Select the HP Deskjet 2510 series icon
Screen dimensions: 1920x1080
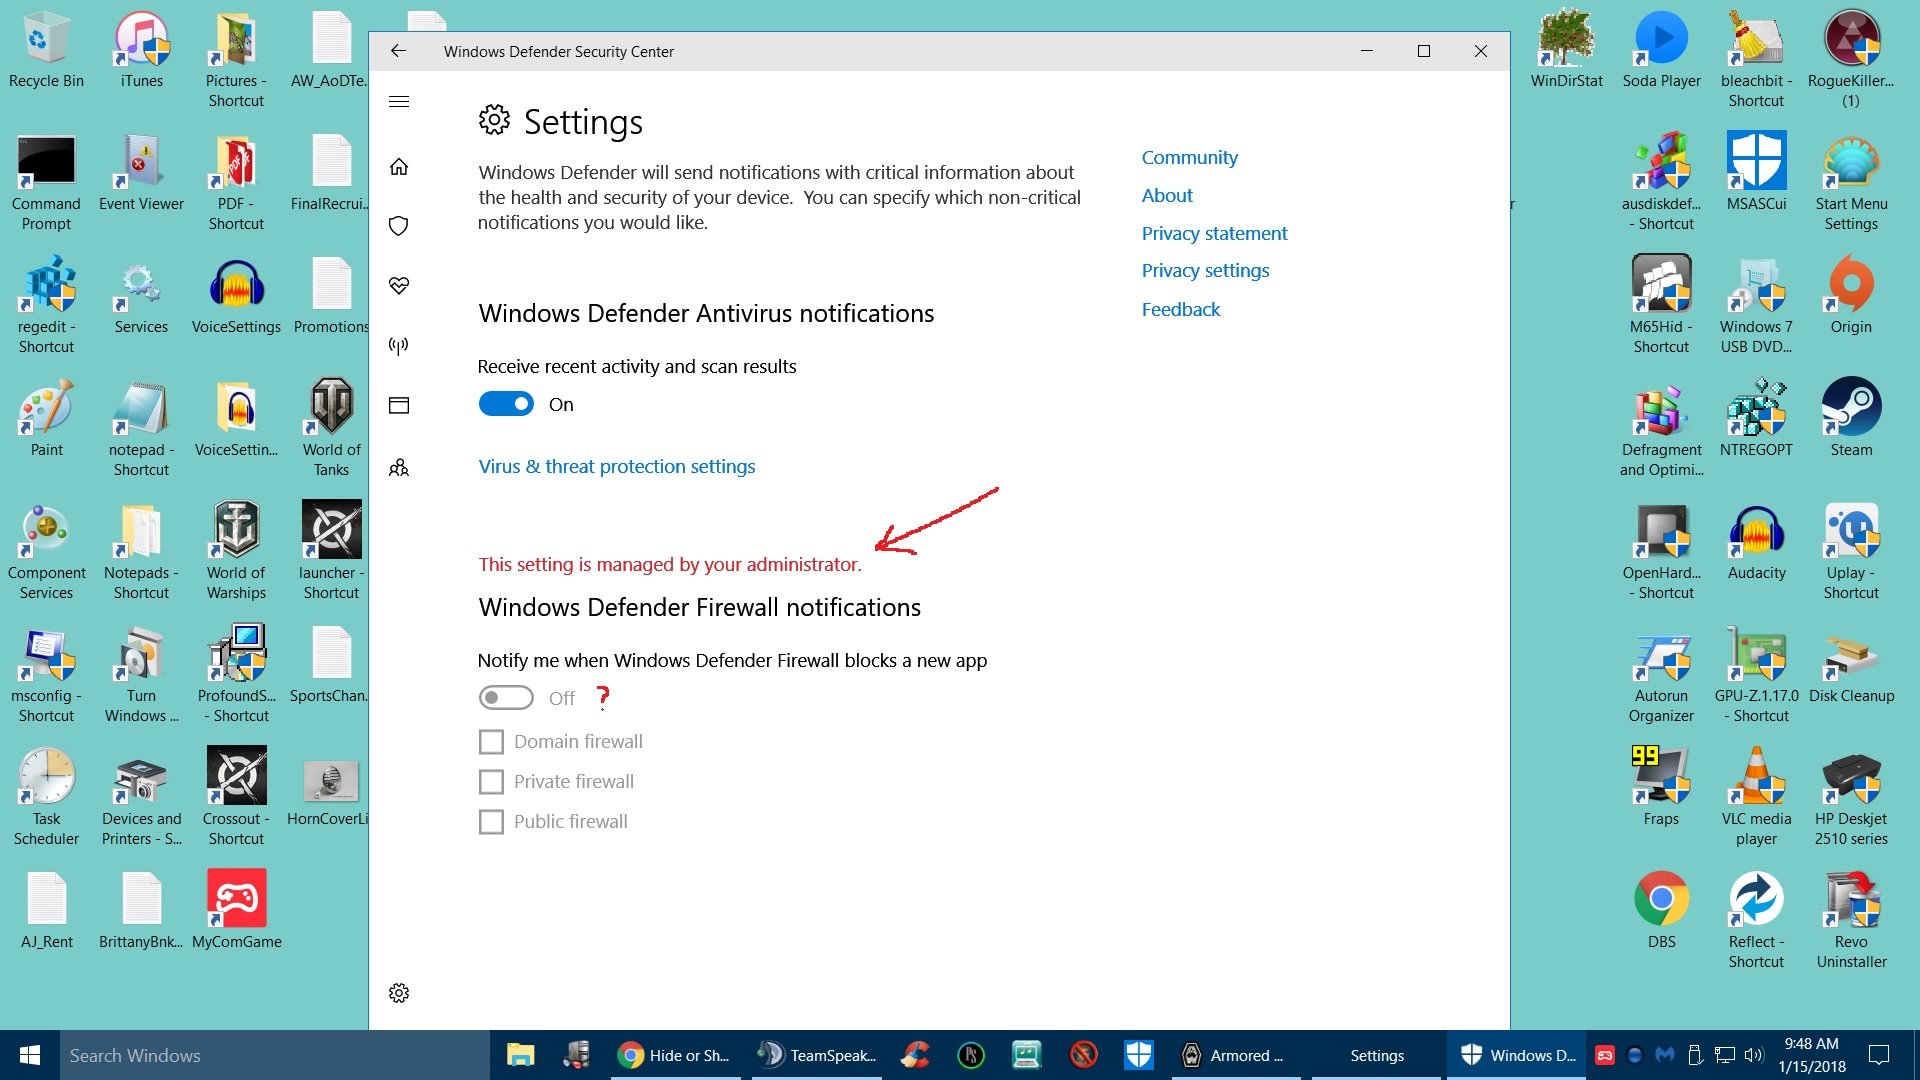pos(1851,797)
